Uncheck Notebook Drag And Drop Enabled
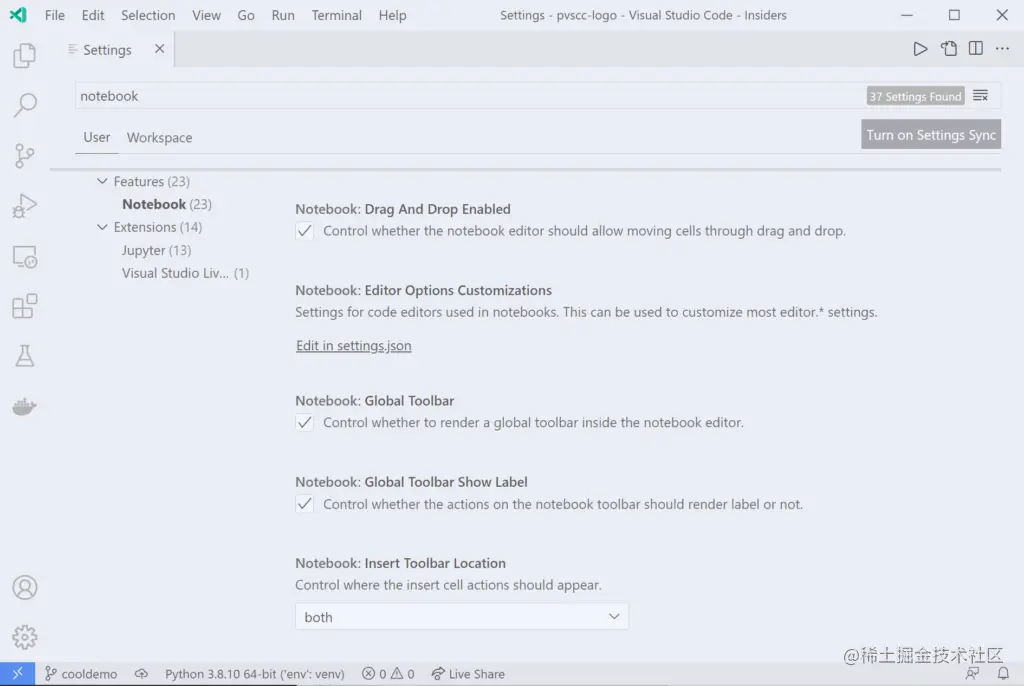The image size is (1024, 686). [x=304, y=230]
